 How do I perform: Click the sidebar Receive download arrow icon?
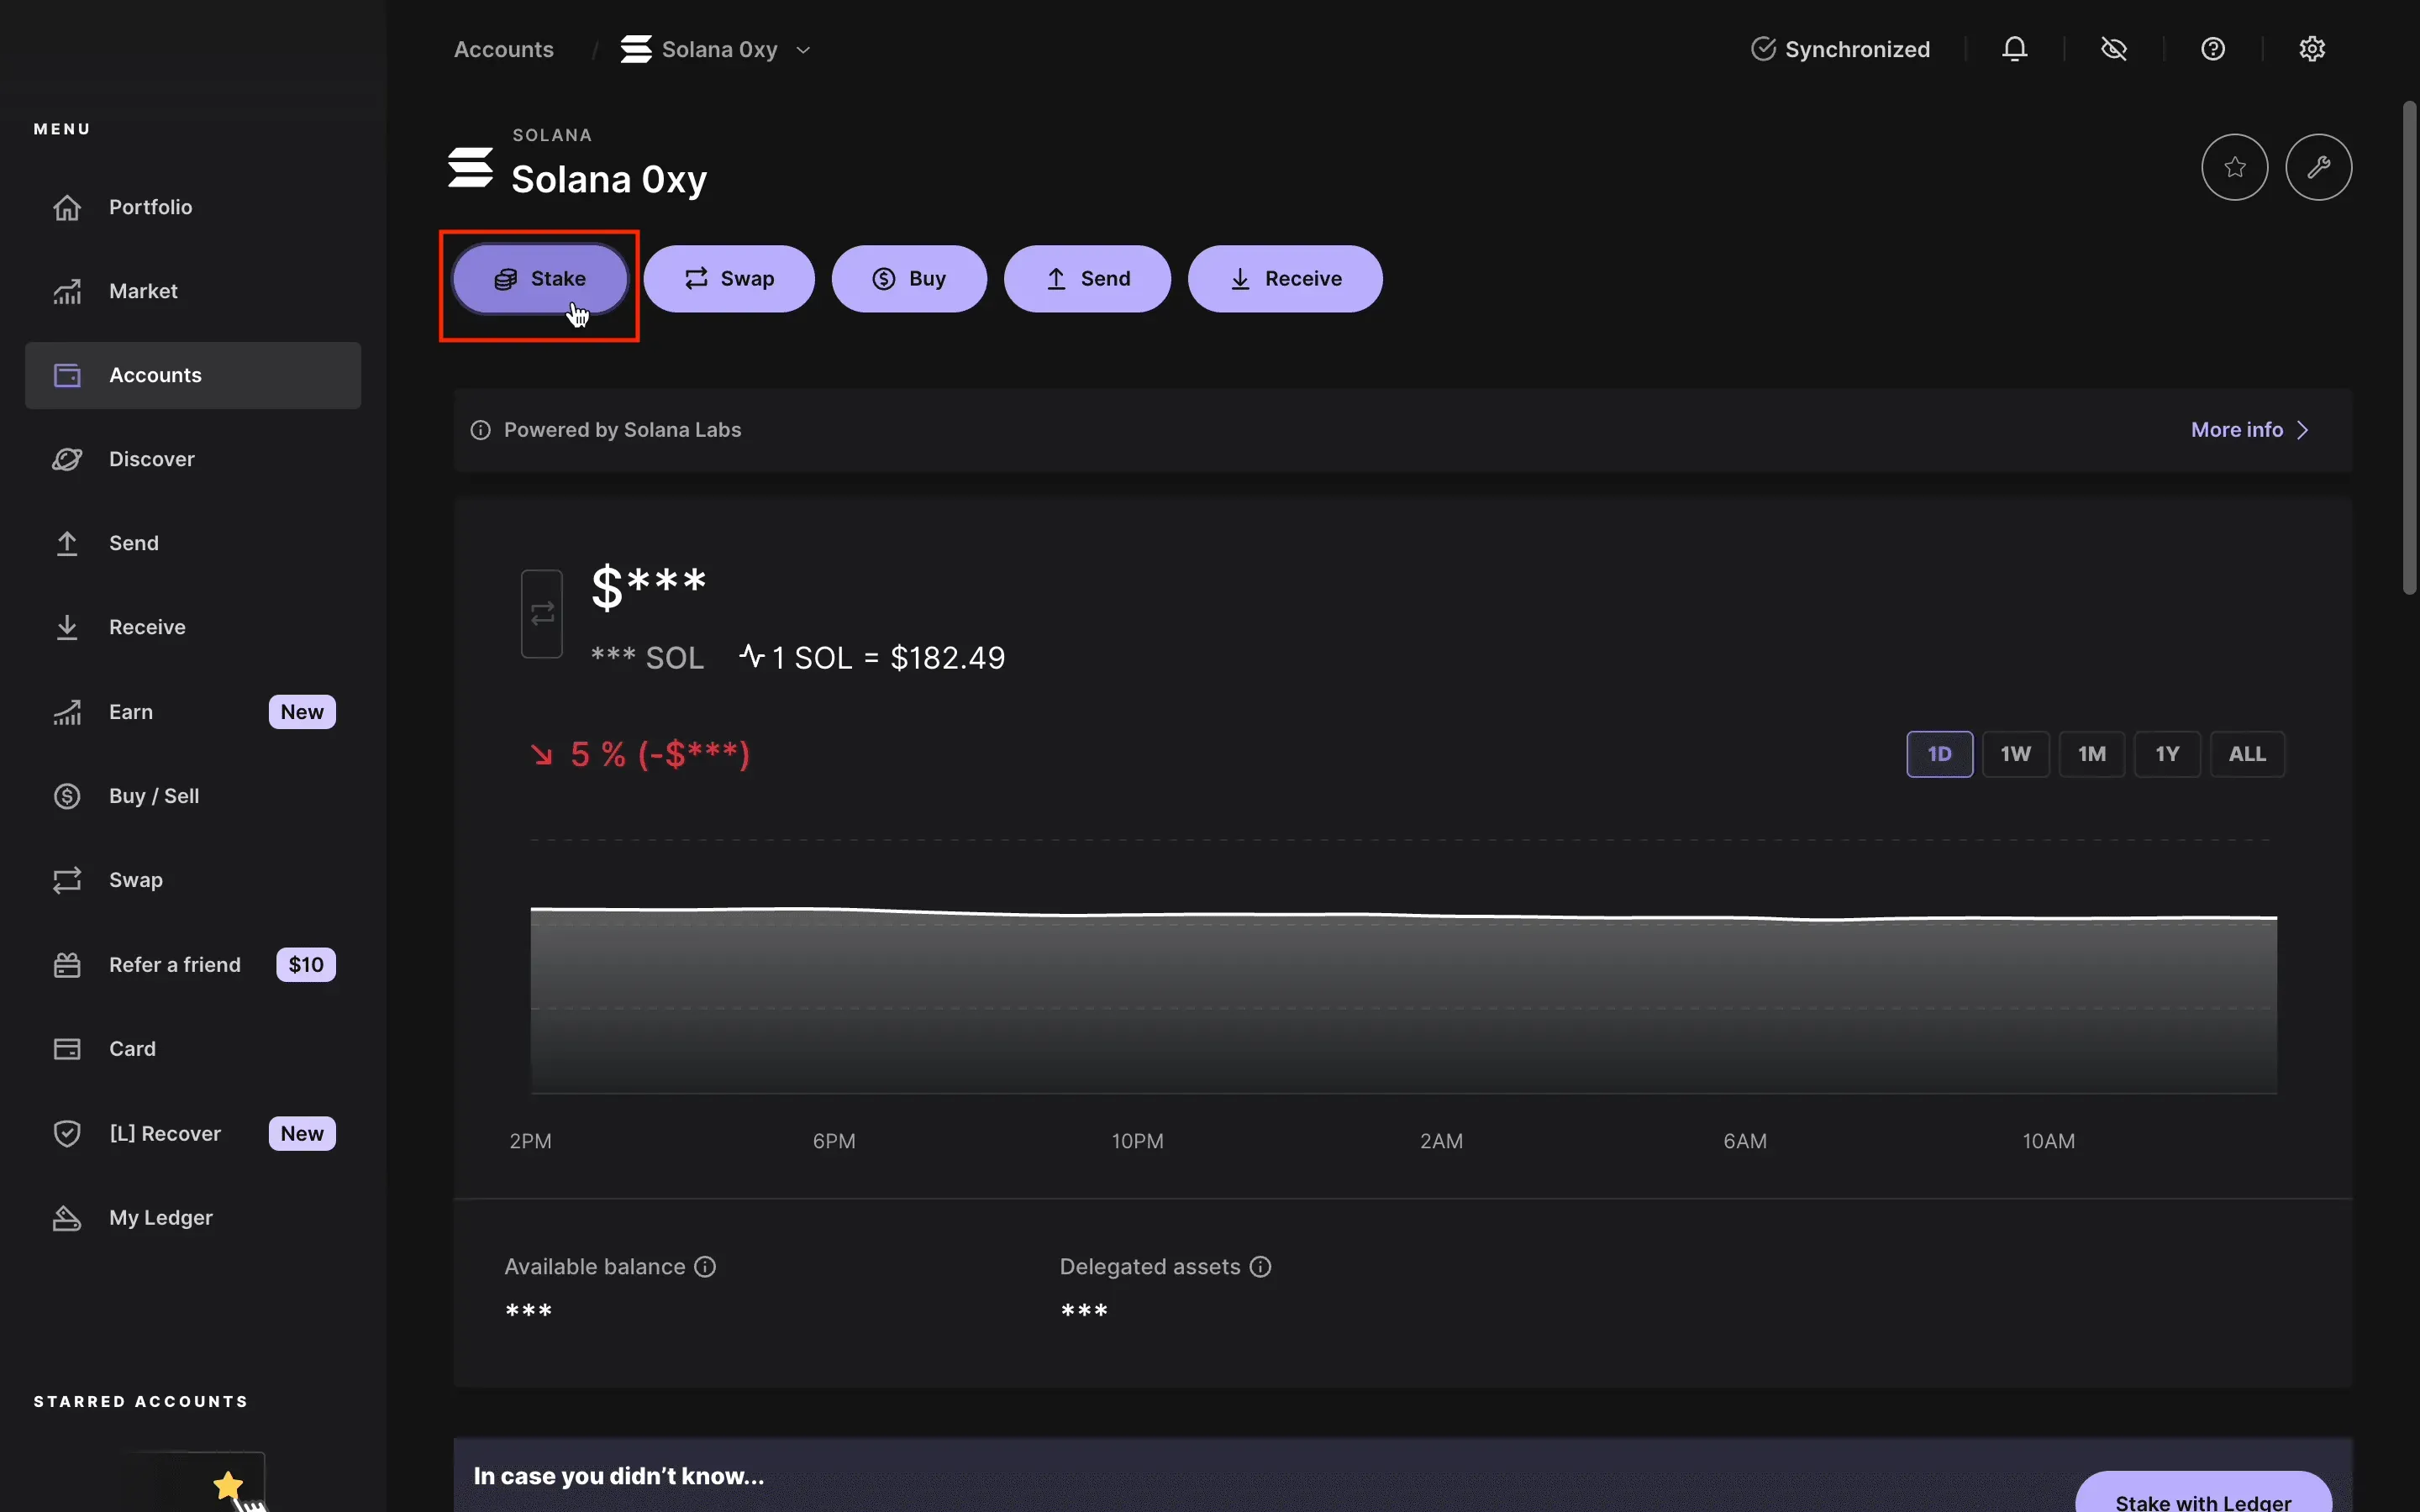[x=67, y=627]
